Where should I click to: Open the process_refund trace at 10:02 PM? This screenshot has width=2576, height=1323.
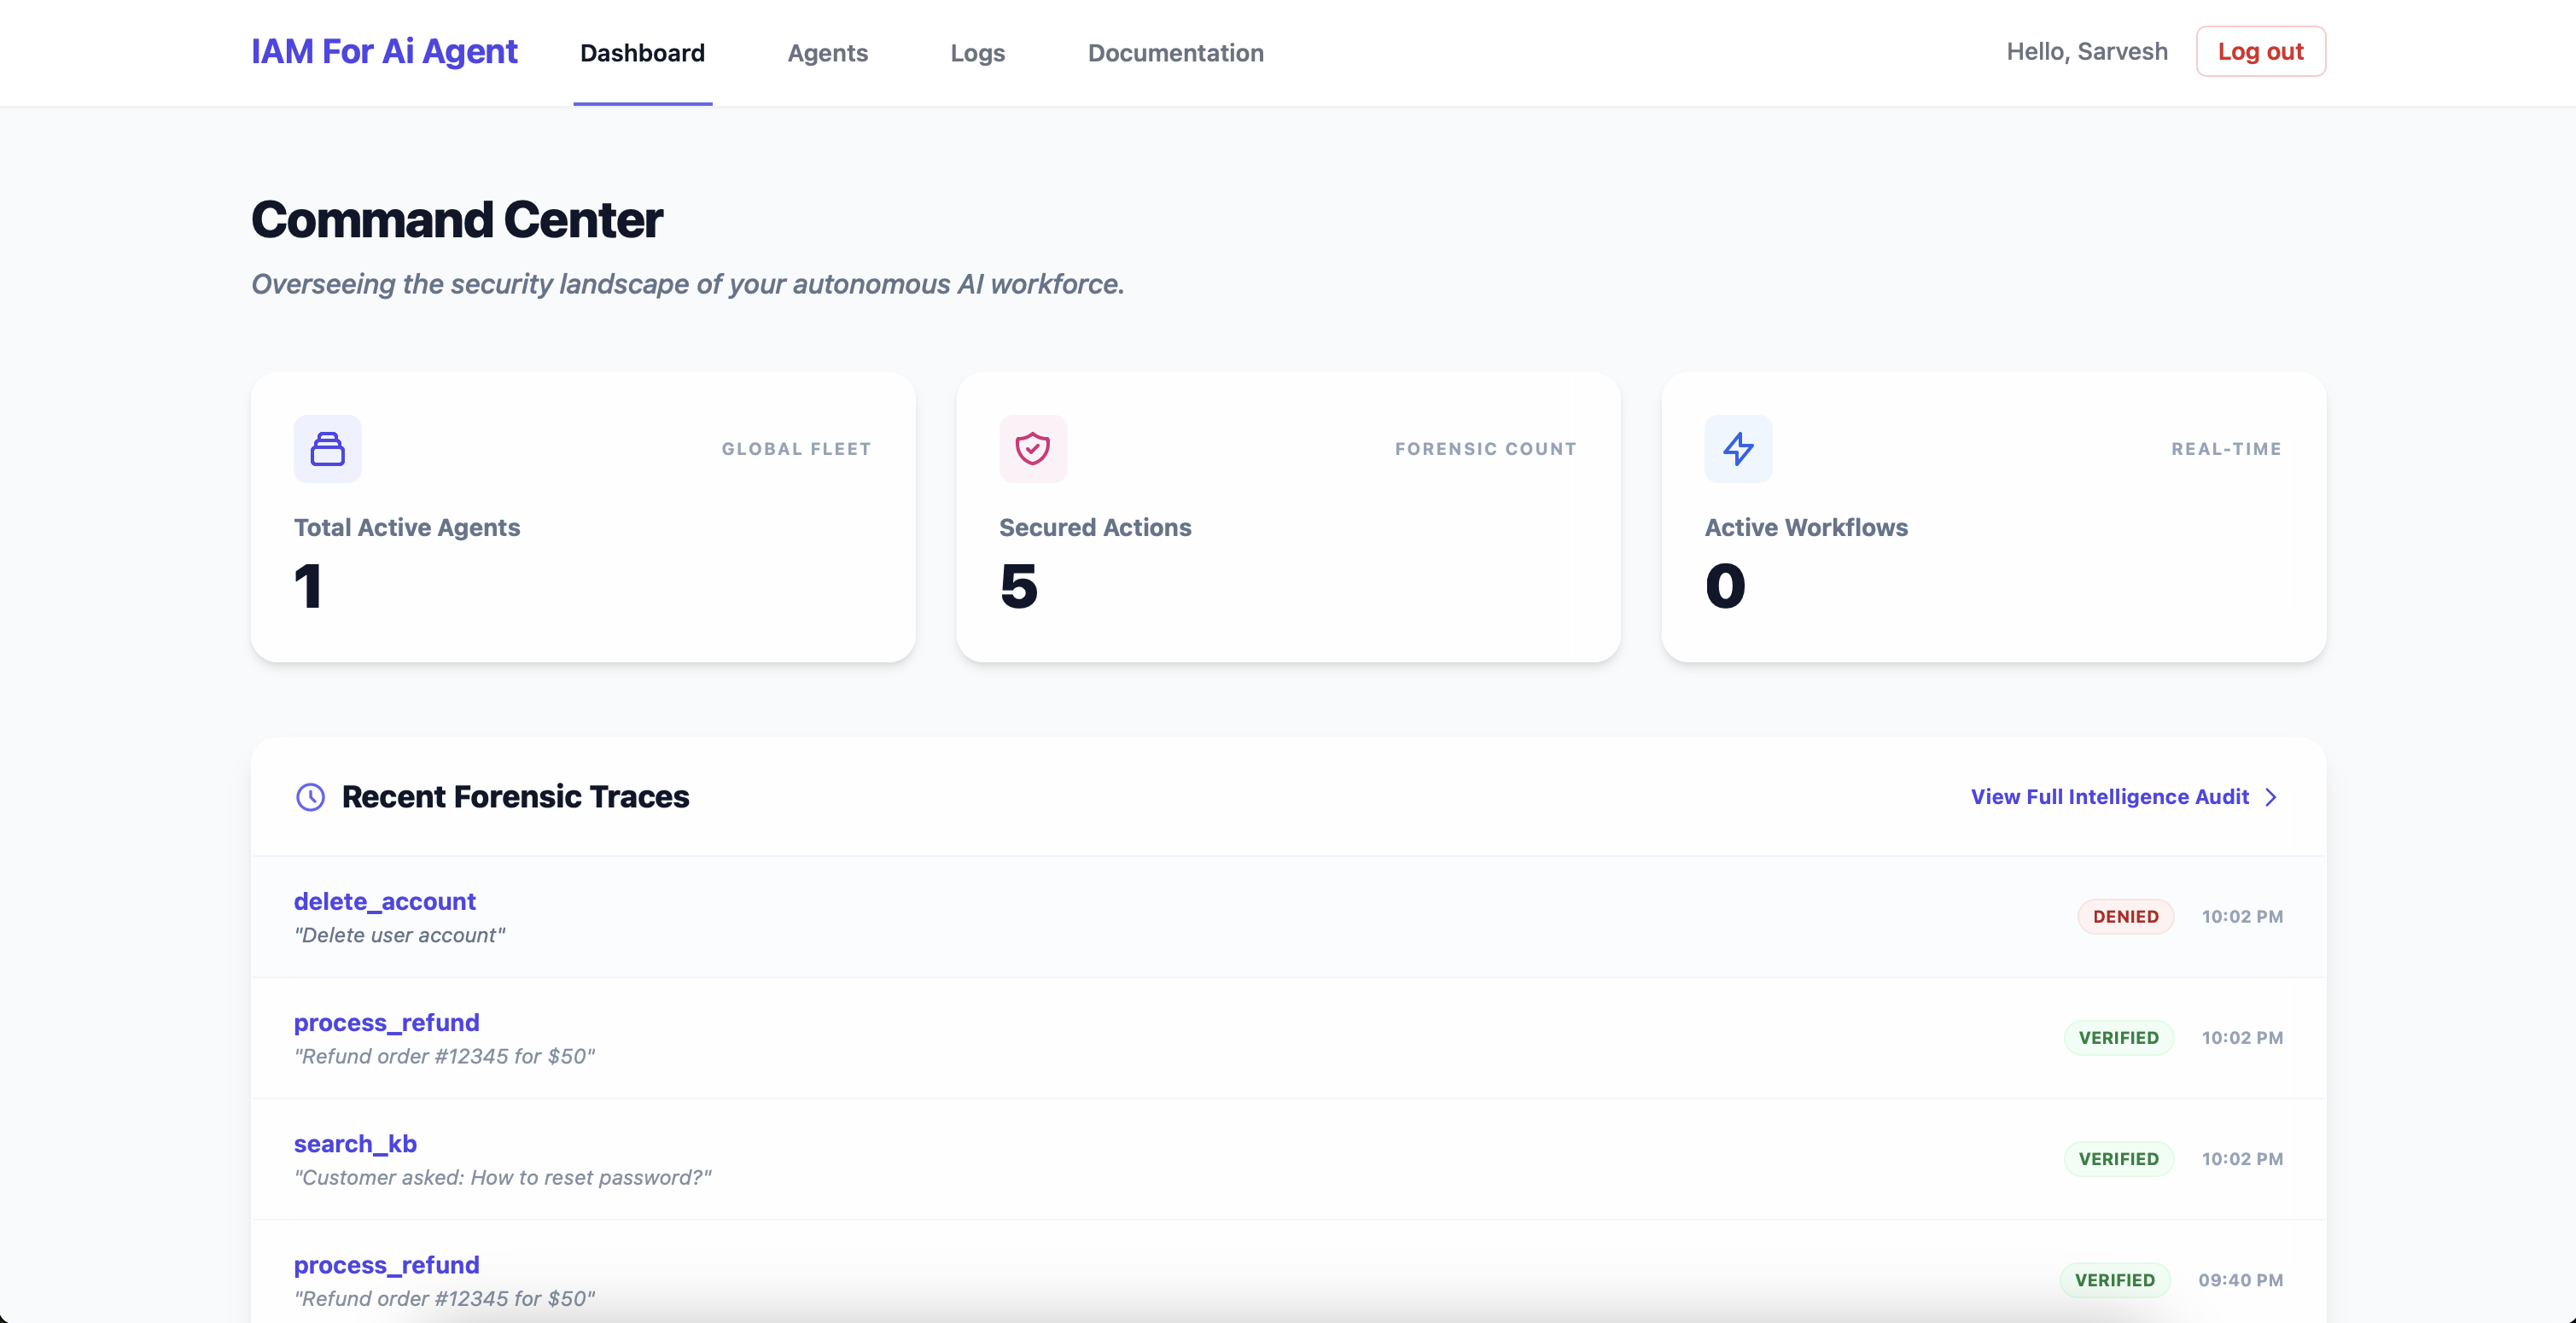pyautogui.click(x=386, y=1022)
